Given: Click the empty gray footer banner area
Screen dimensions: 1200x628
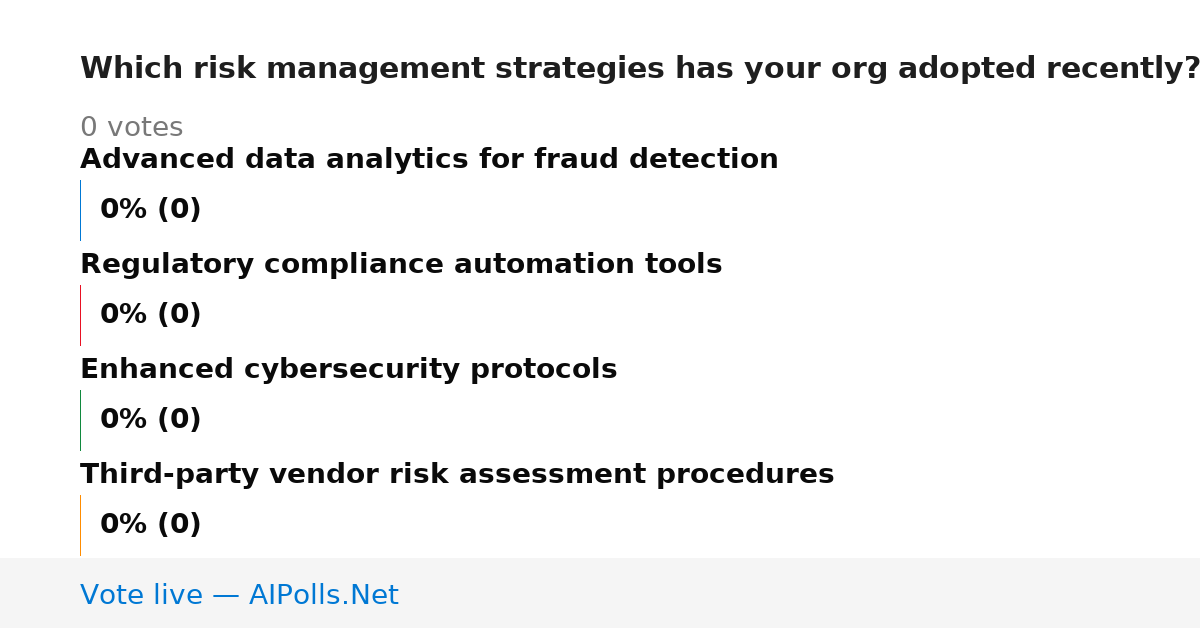Looking at the screenshot, I should point(800,593).
